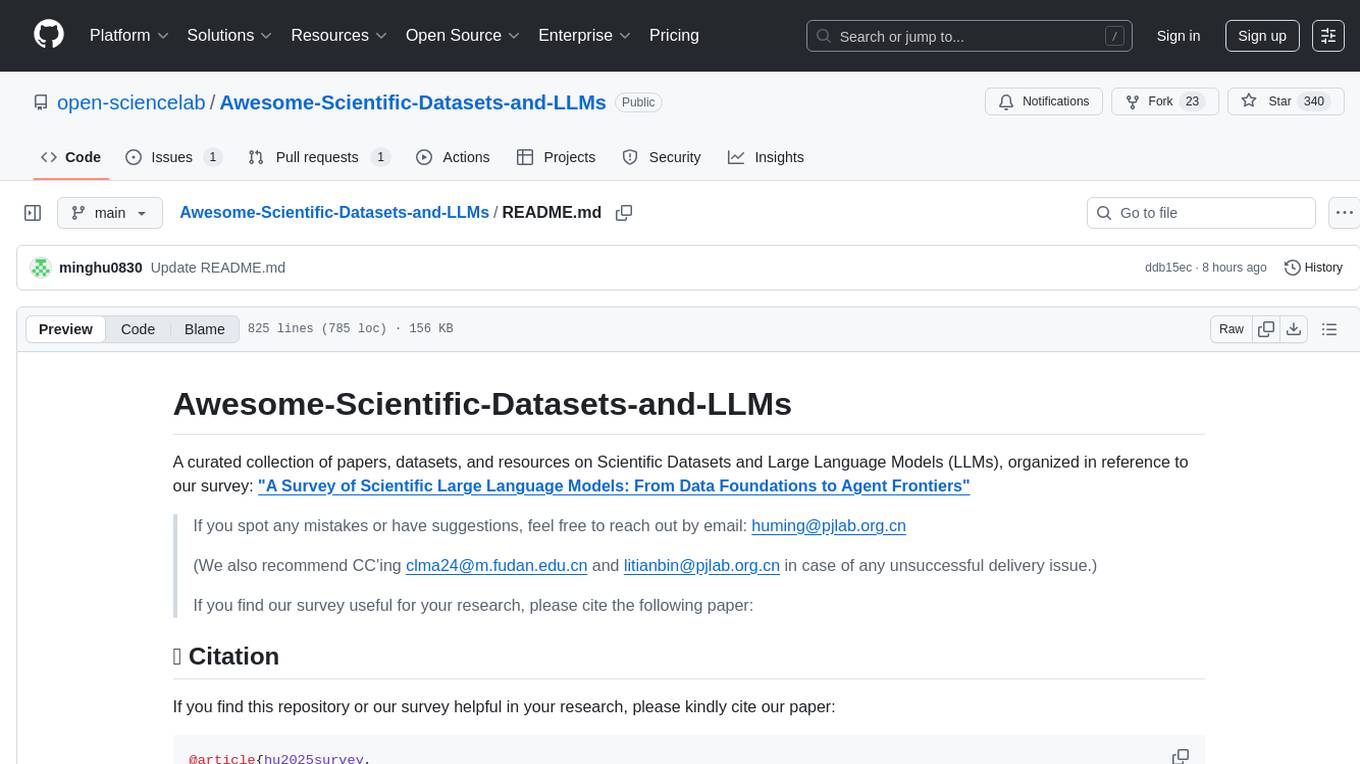Open the open-sciencelab owner page
Image resolution: width=1360 pixels, height=764 pixels.
131,102
